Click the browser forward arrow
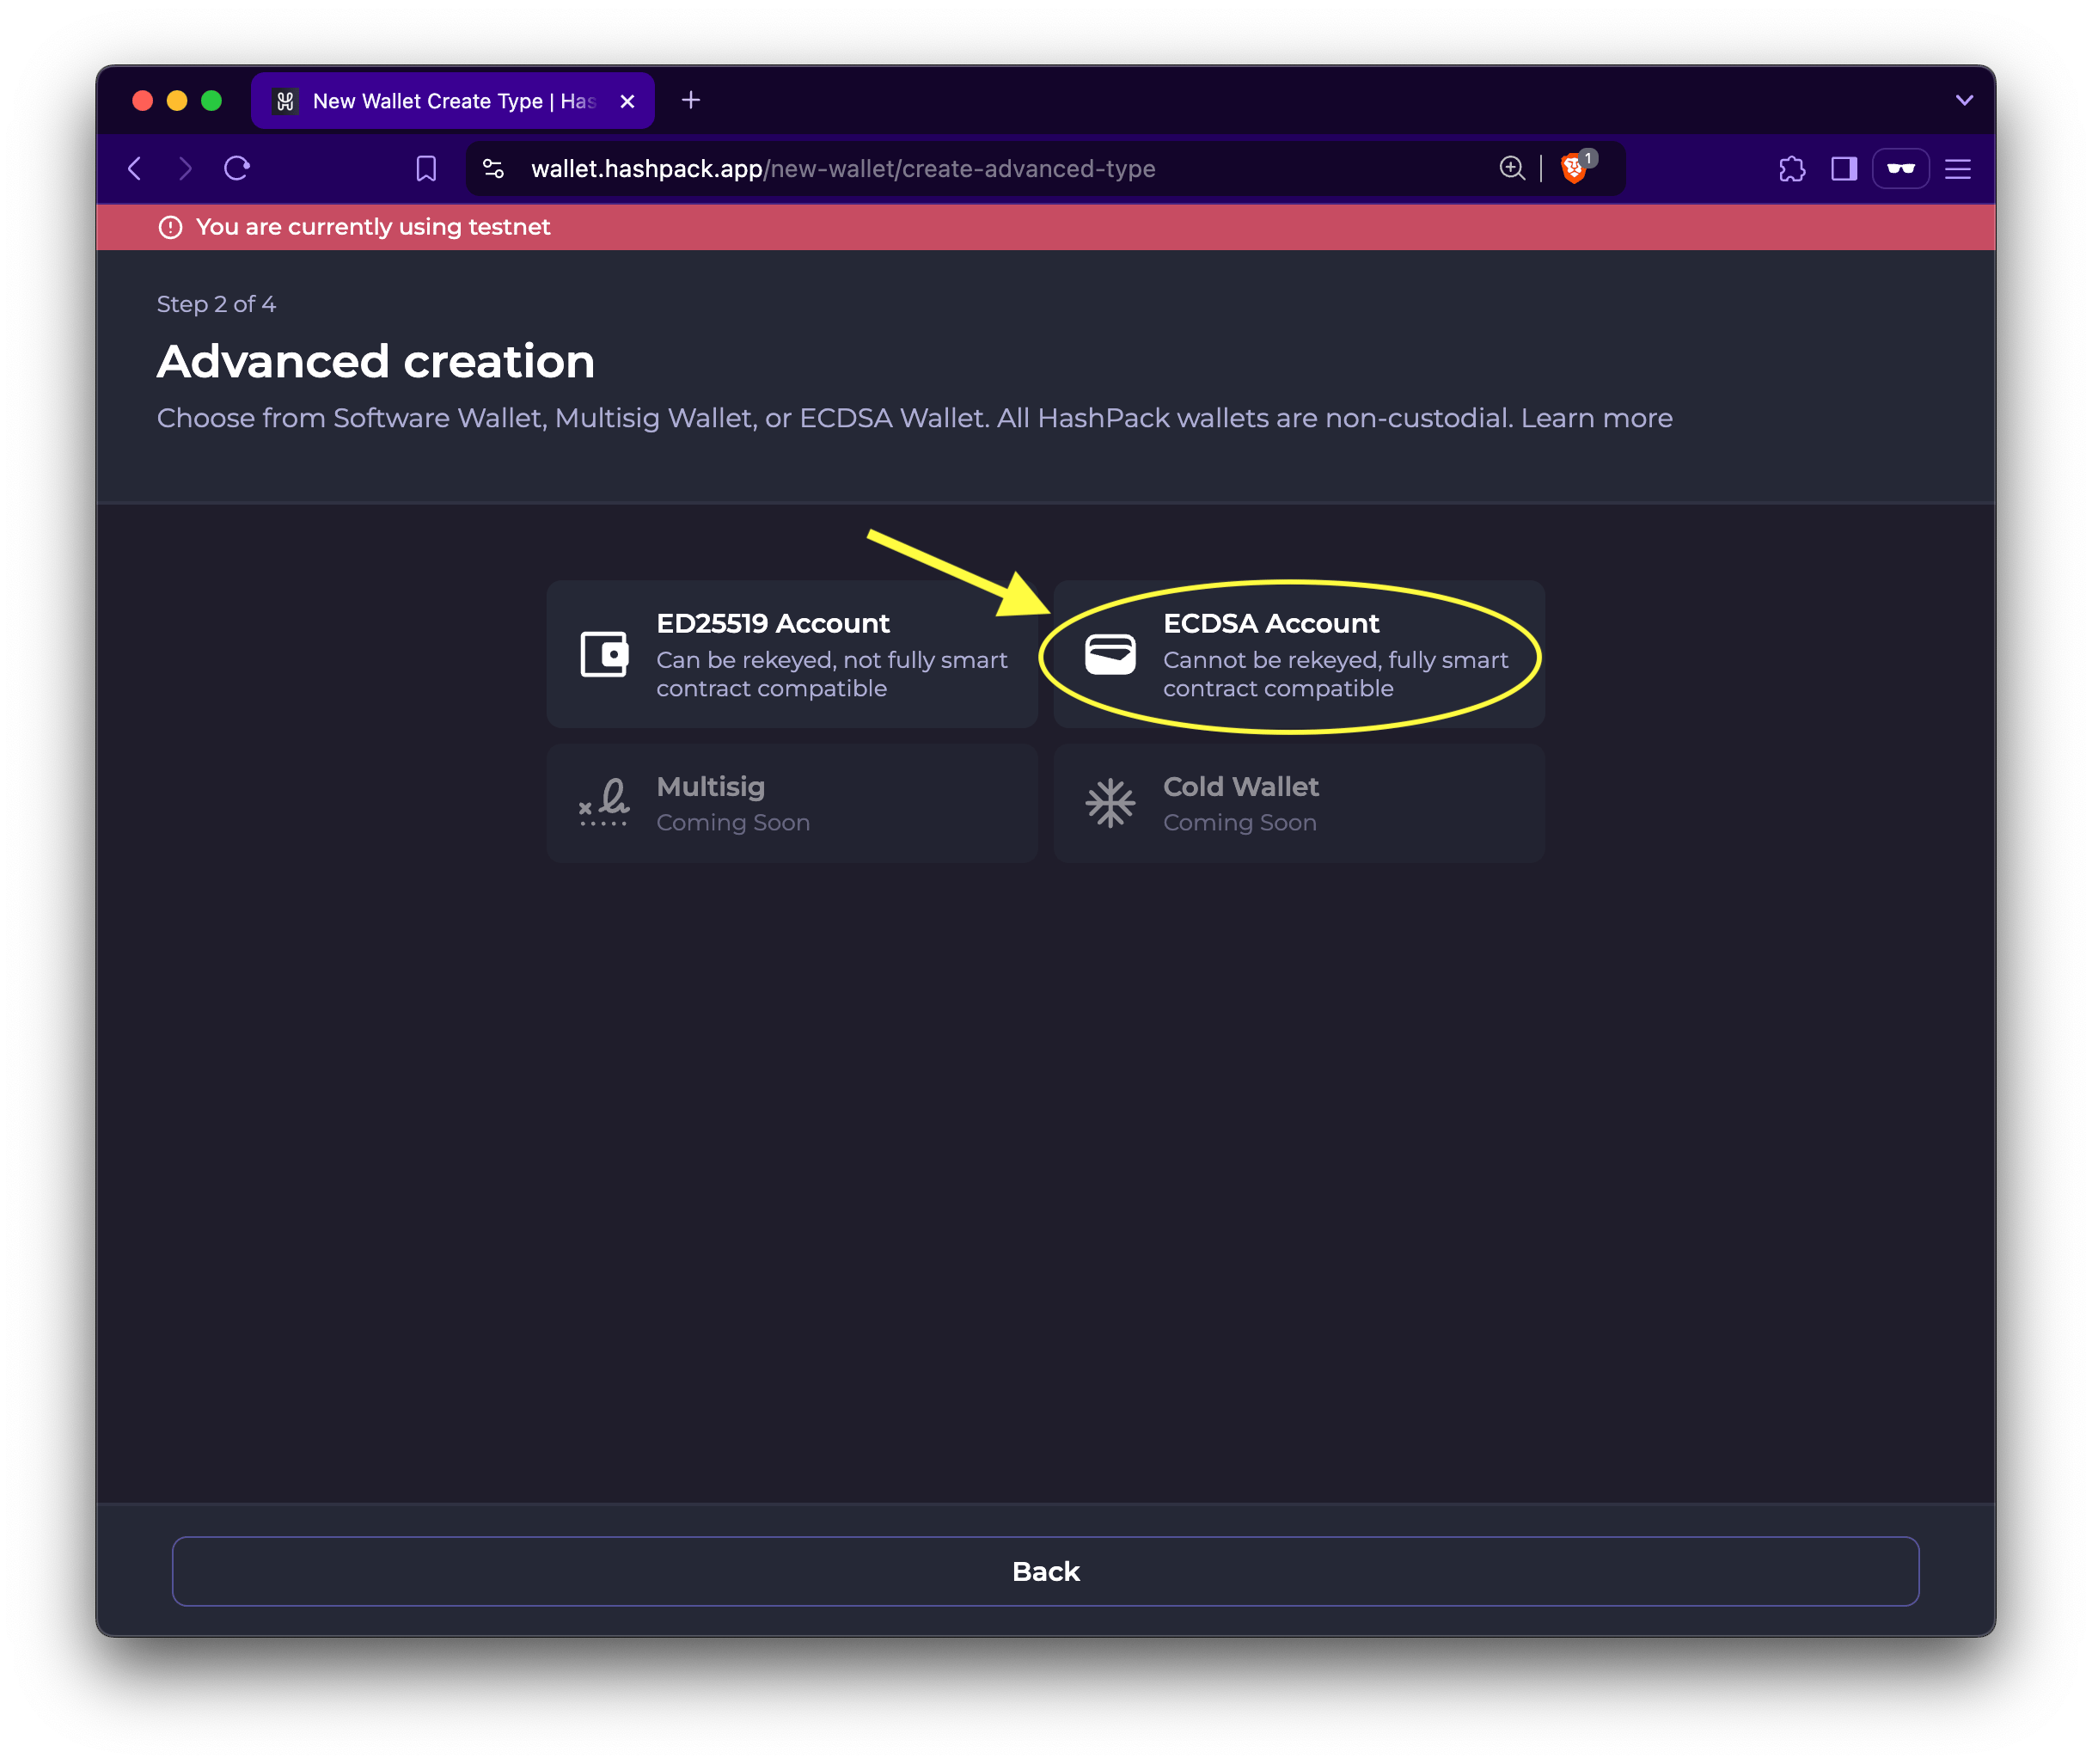The height and width of the screenshot is (1764, 2092). point(185,169)
